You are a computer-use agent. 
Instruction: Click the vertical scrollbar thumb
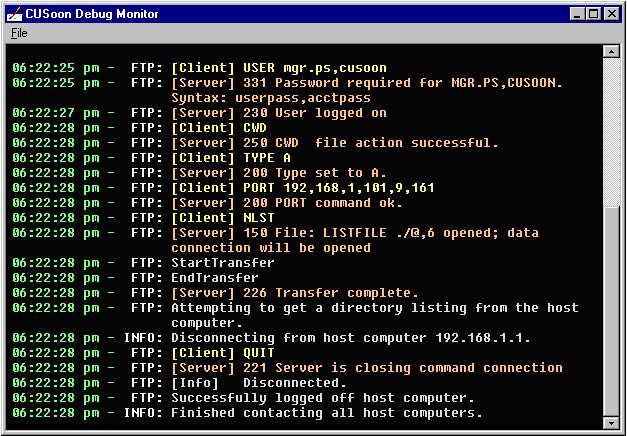610,312
